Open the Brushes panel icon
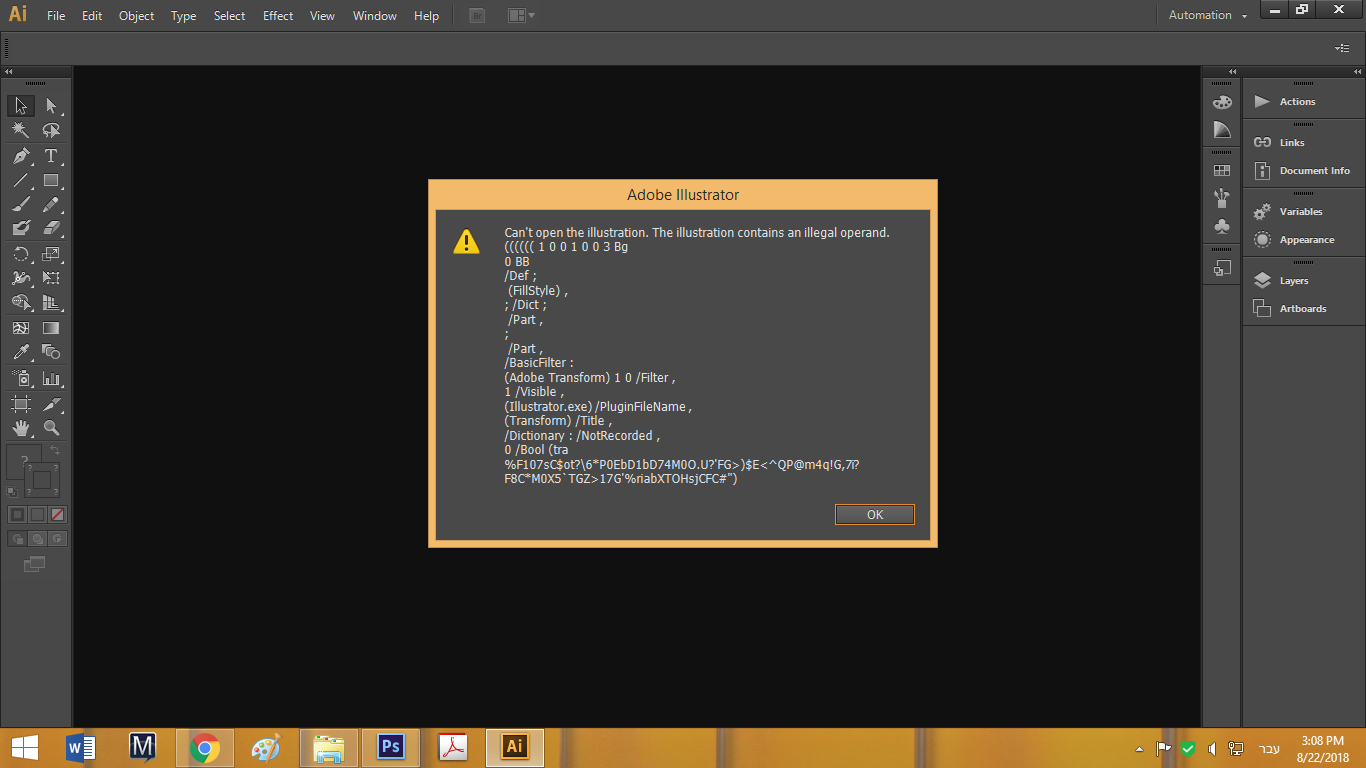The height and width of the screenshot is (768, 1366). click(x=1222, y=198)
